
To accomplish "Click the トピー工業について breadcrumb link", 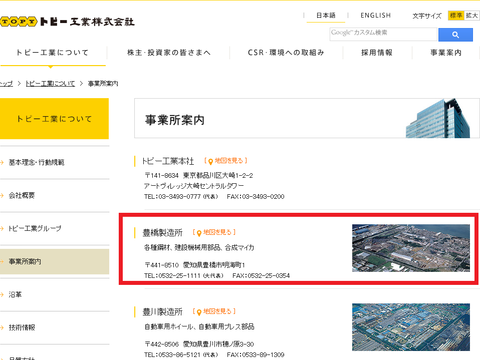I will (x=50, y=83).
